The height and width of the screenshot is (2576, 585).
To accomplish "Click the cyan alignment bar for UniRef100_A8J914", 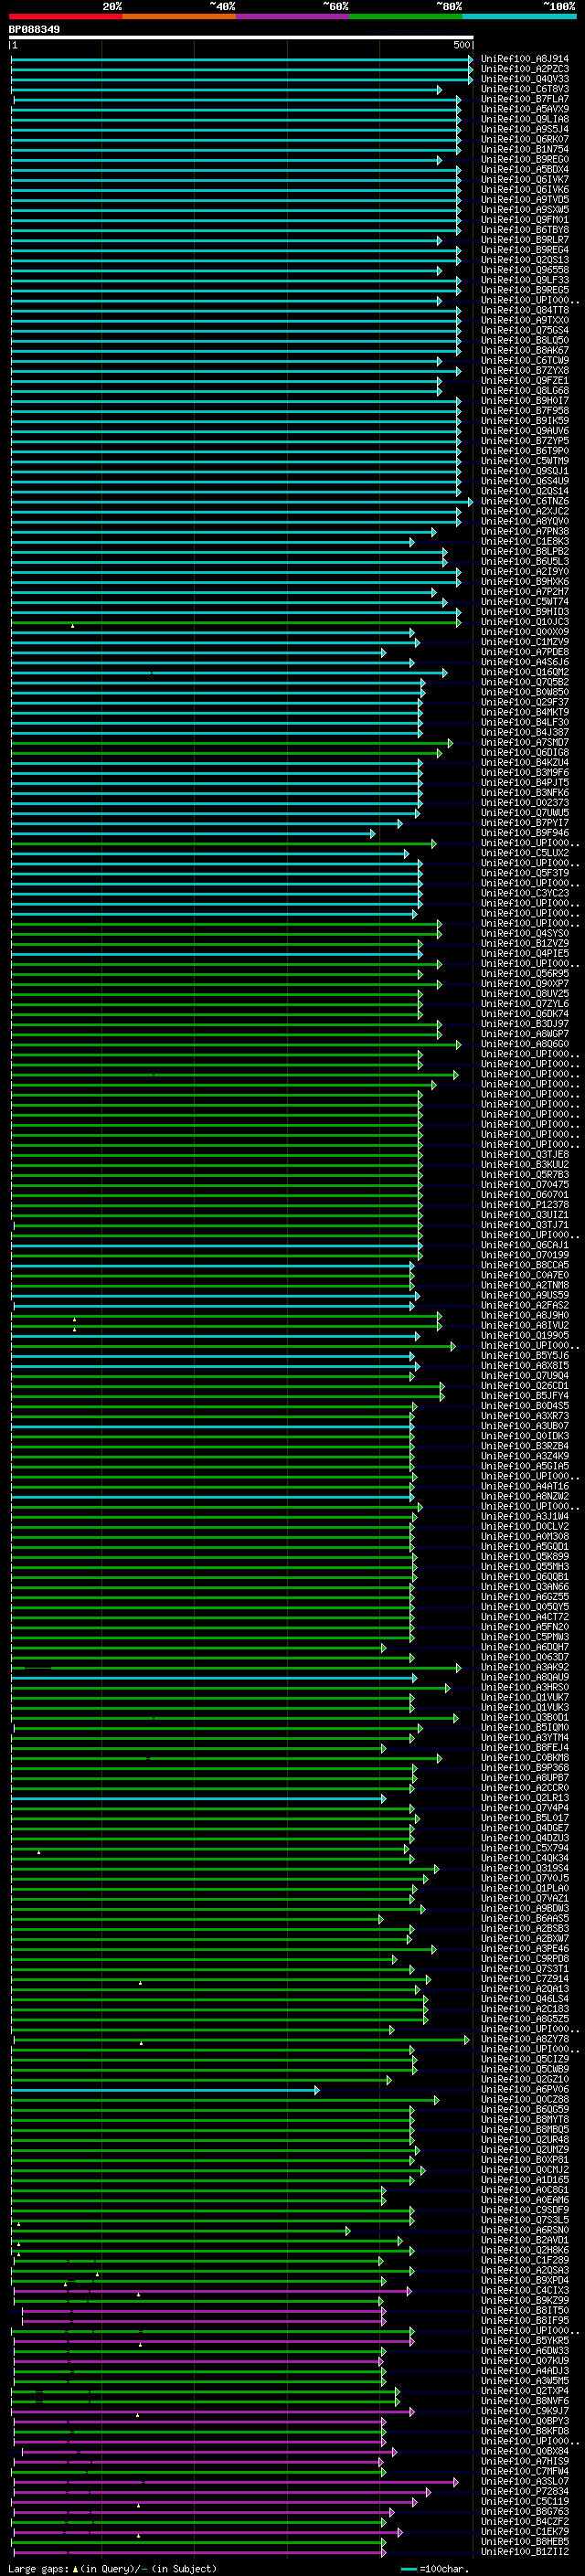I will pyautogui.click(x=241, y=59).
